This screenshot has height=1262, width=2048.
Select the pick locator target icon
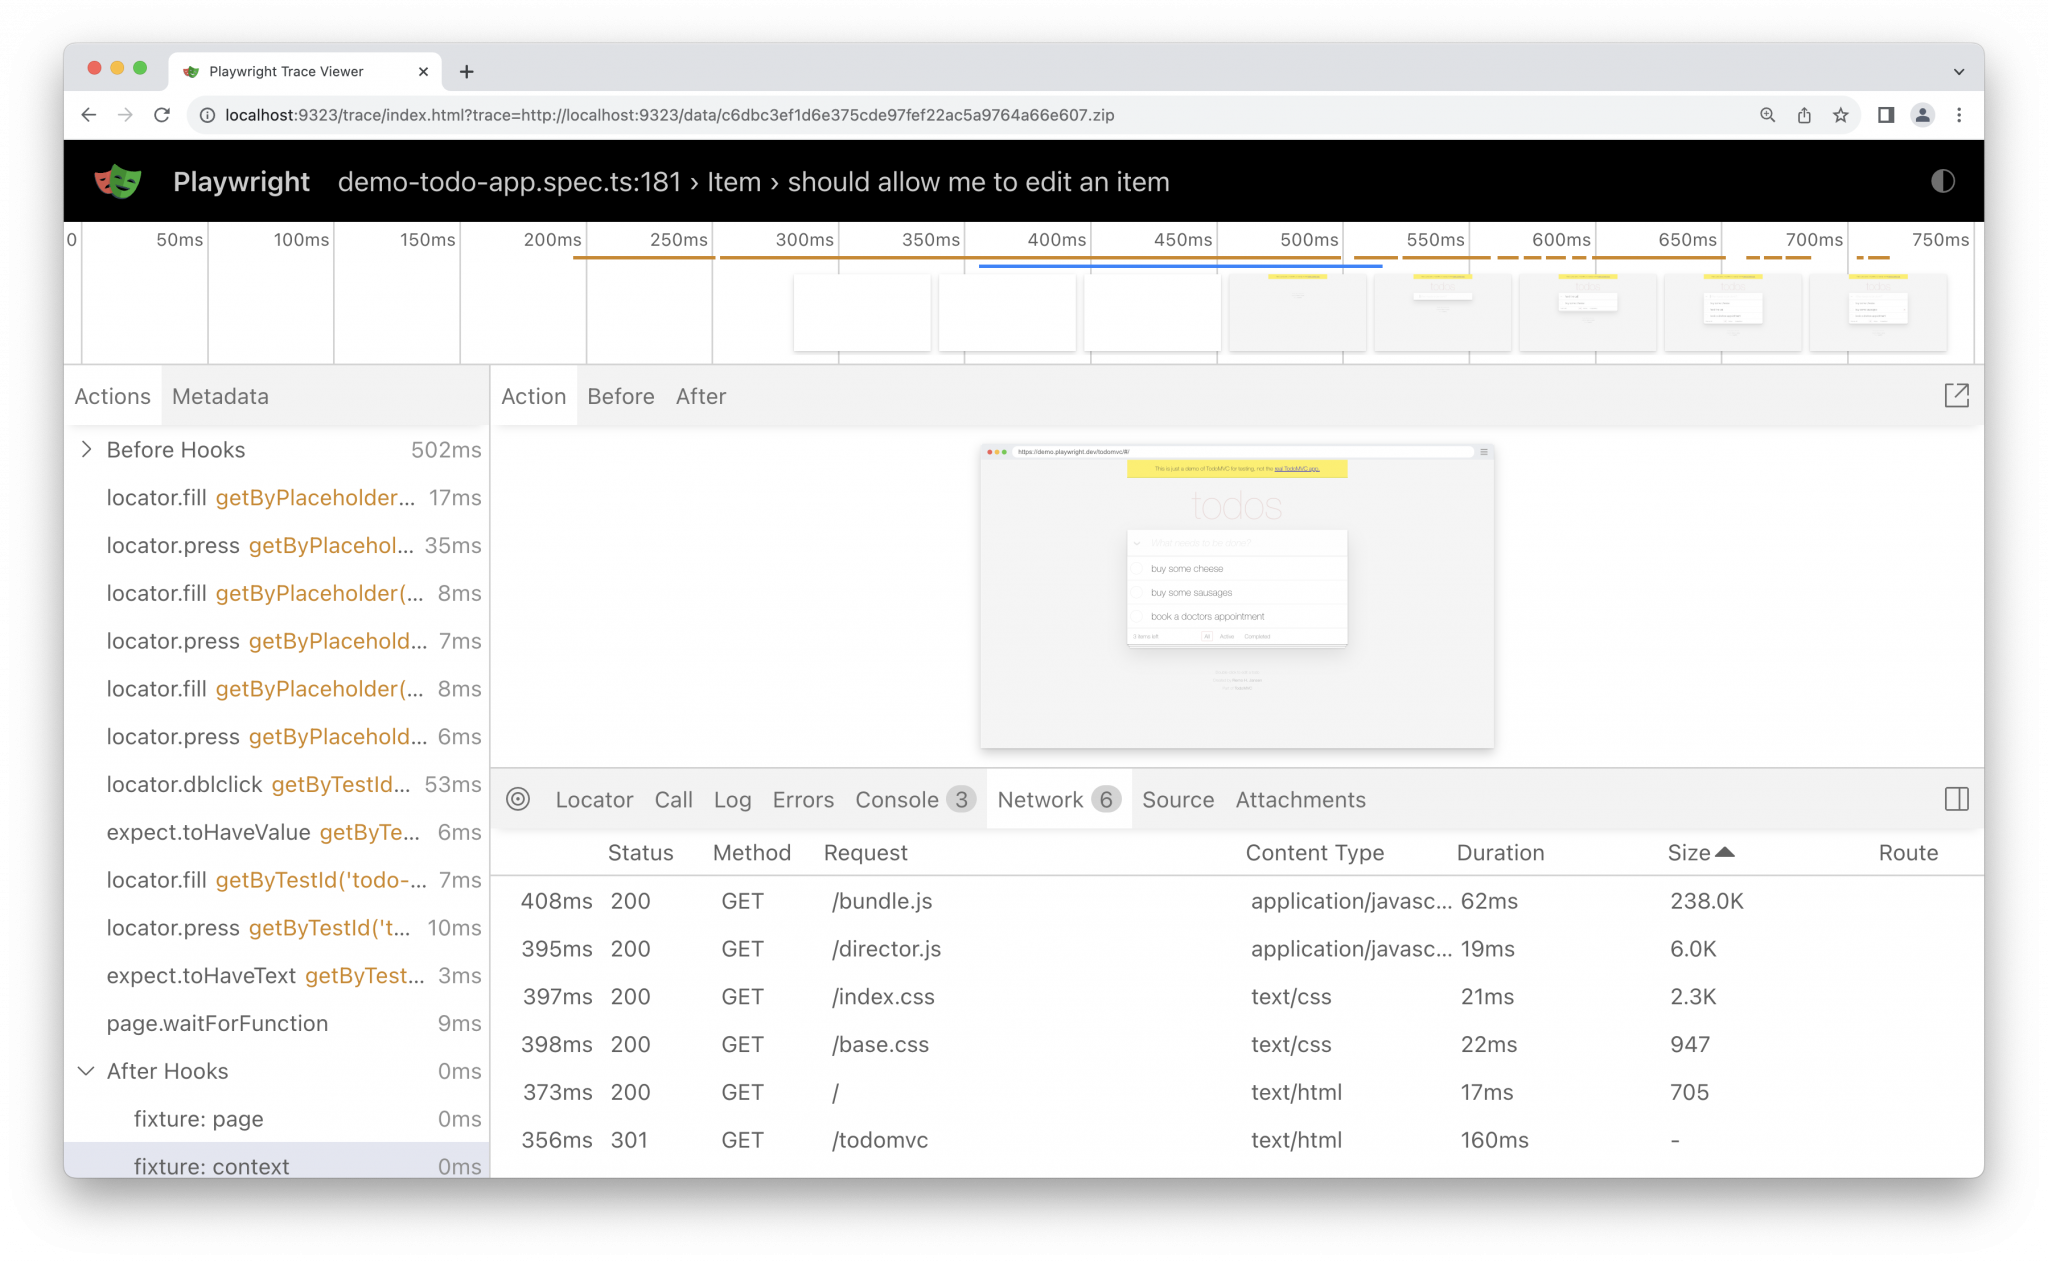[x=518, y=799]
